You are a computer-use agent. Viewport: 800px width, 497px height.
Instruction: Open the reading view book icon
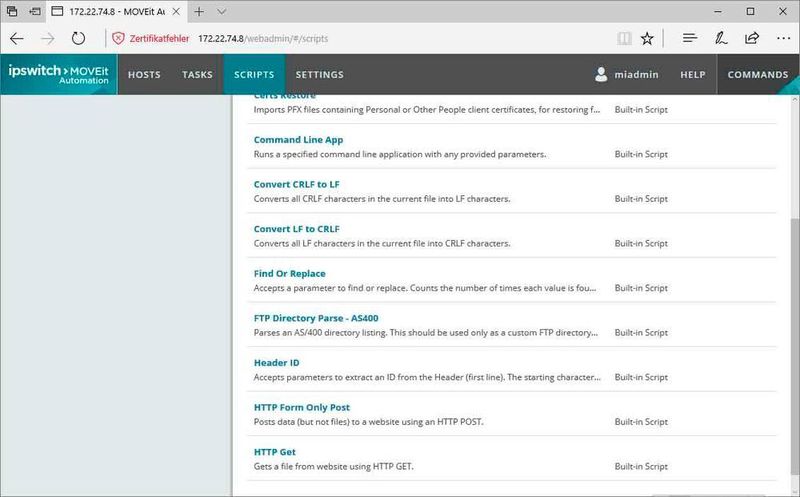pos(624,38)
